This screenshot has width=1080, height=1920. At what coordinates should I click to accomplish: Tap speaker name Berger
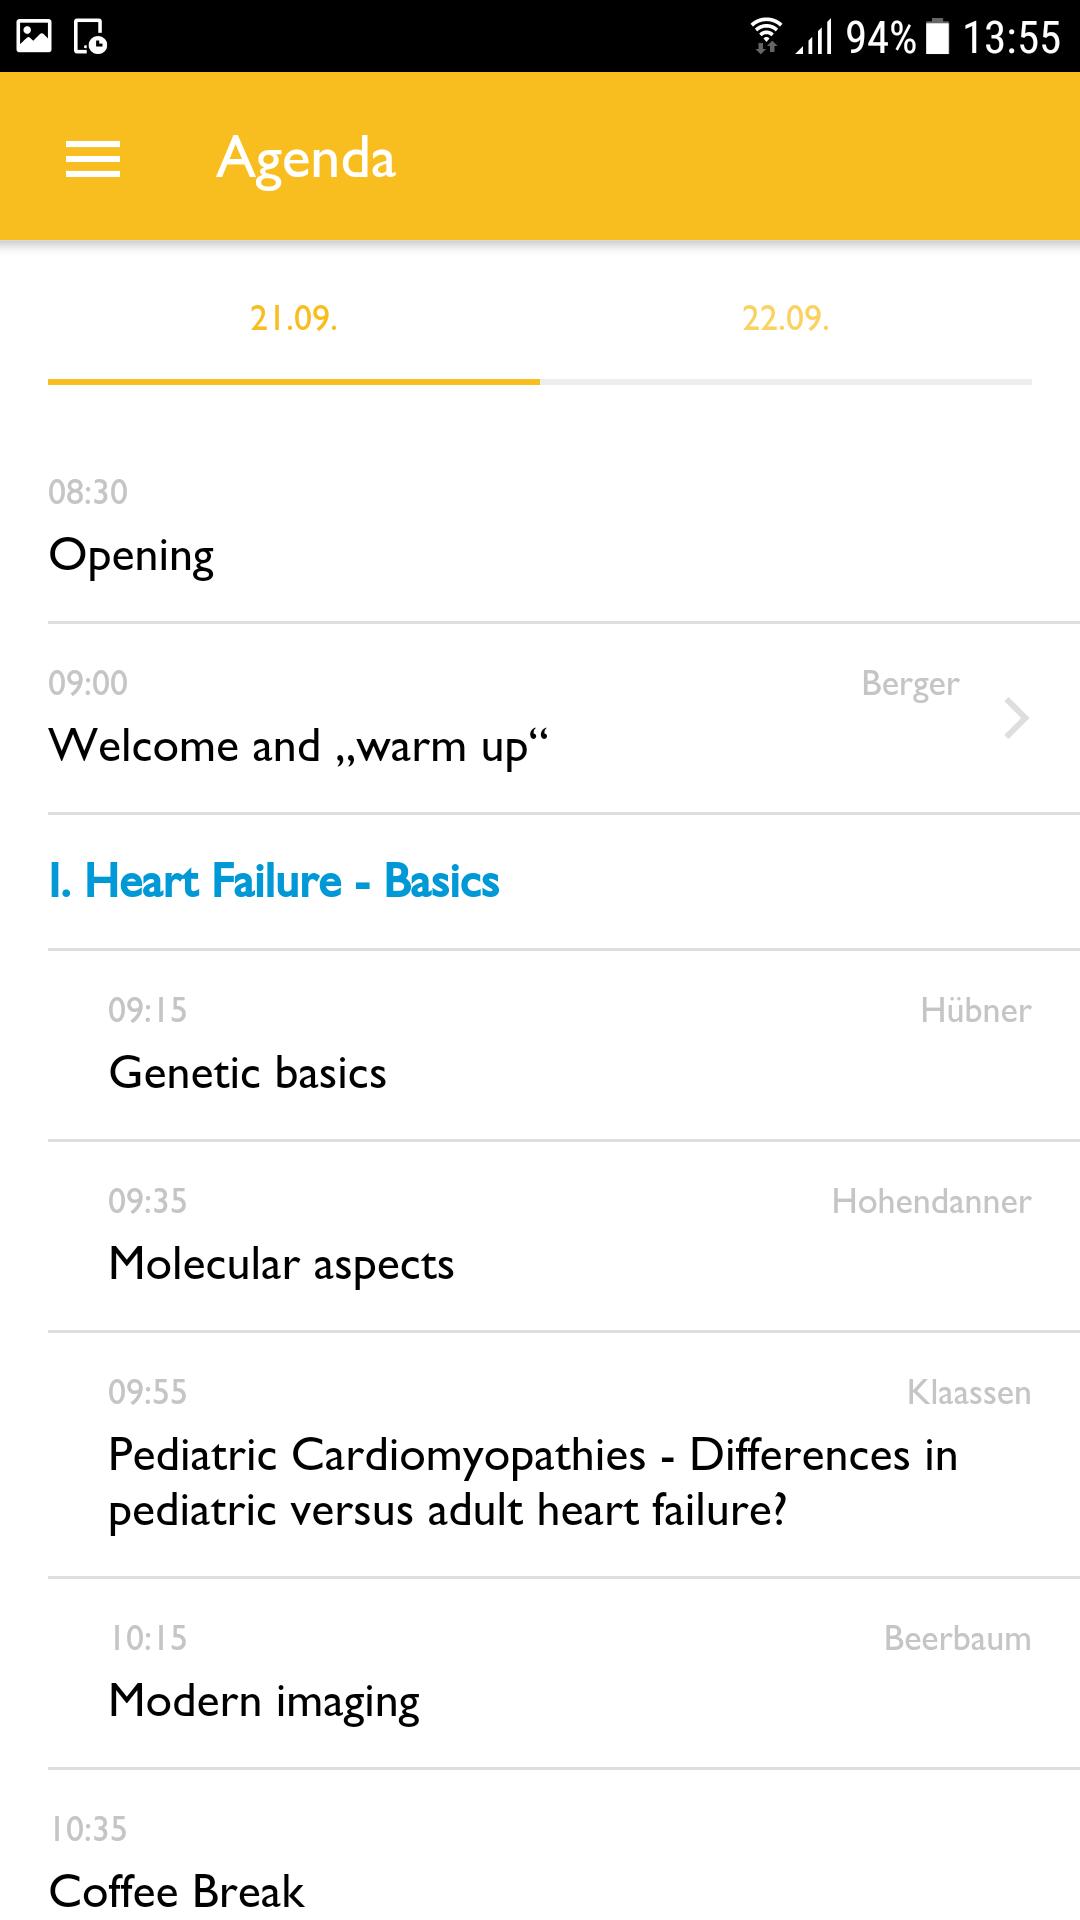pyautogui.click(x=910, y=684)
